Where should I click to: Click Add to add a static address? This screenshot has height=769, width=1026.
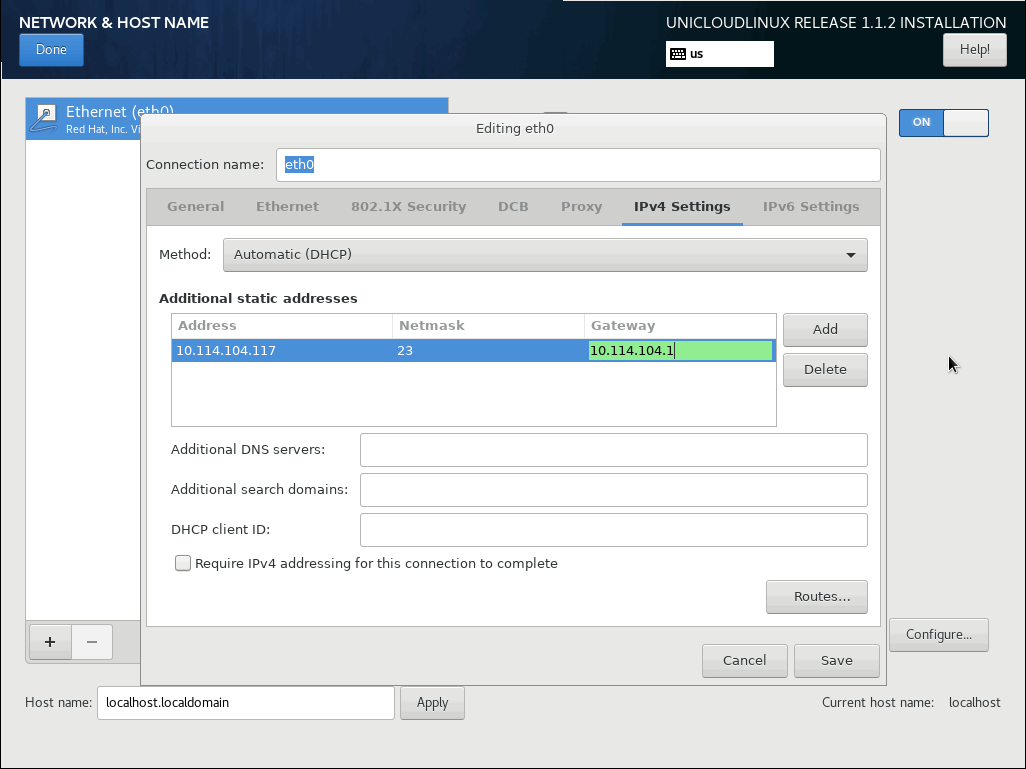(x=825, y=329)
